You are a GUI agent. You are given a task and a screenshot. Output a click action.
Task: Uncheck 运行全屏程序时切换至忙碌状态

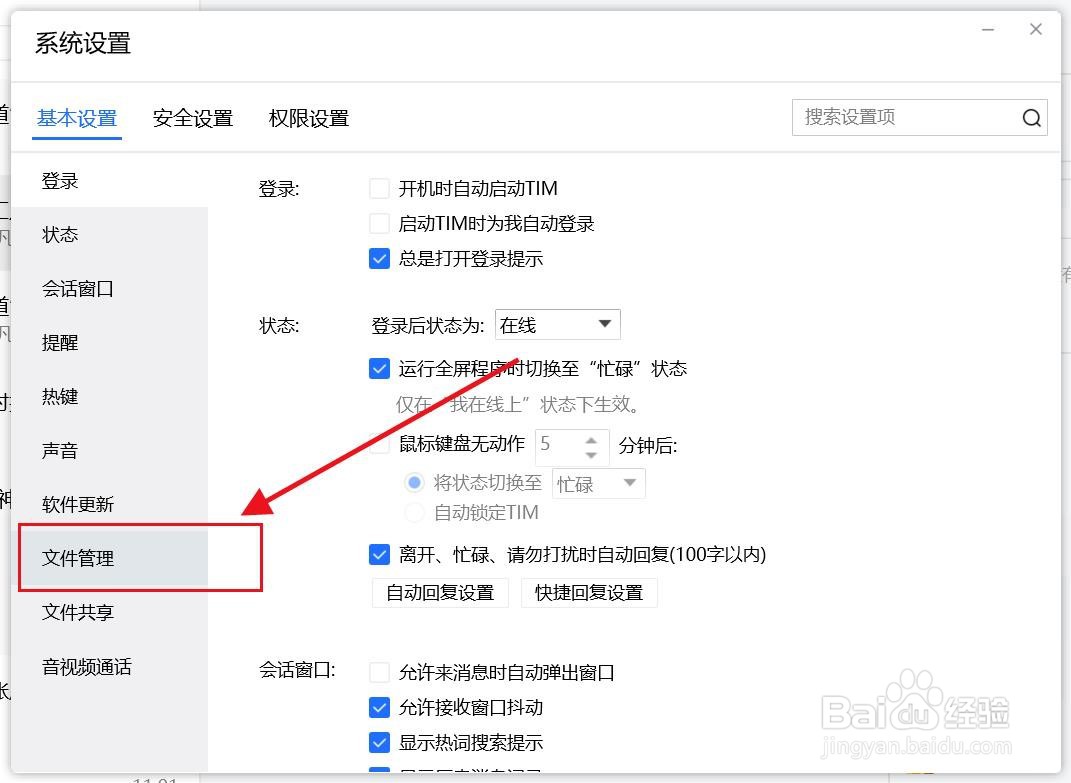pyautogui.click(x=379, y=369)
